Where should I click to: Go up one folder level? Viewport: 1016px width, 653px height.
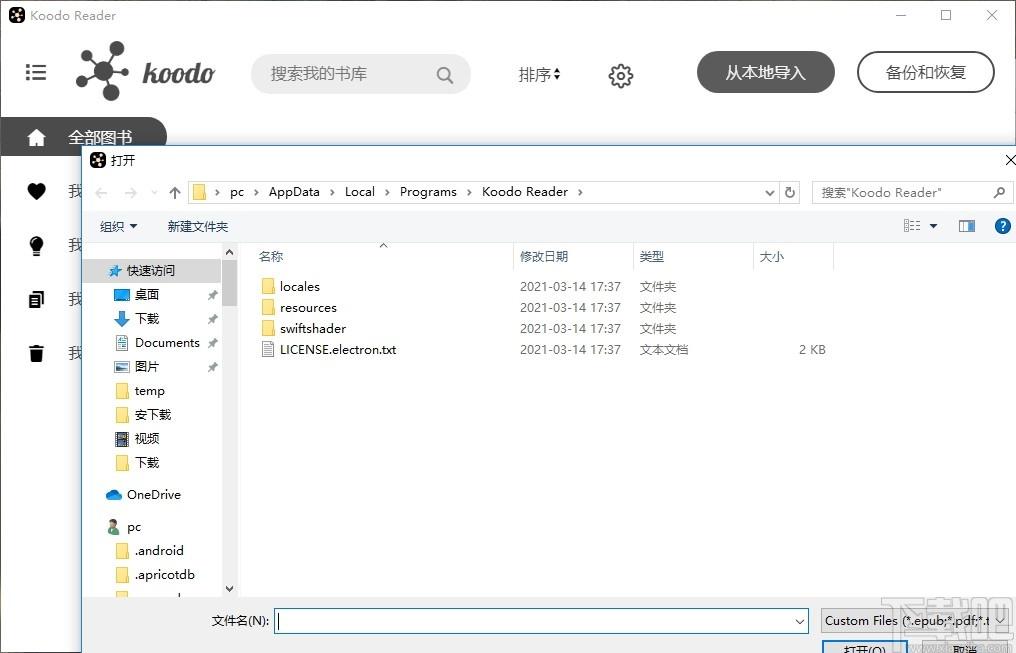point(174,192)
